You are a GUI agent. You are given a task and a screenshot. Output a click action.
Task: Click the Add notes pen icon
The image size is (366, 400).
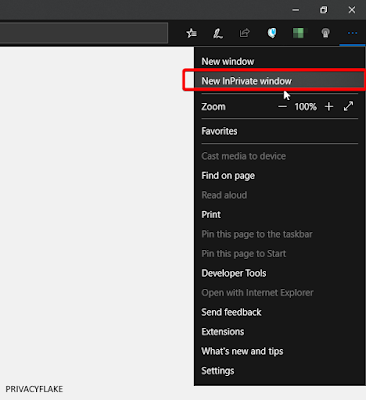(218, 33)
